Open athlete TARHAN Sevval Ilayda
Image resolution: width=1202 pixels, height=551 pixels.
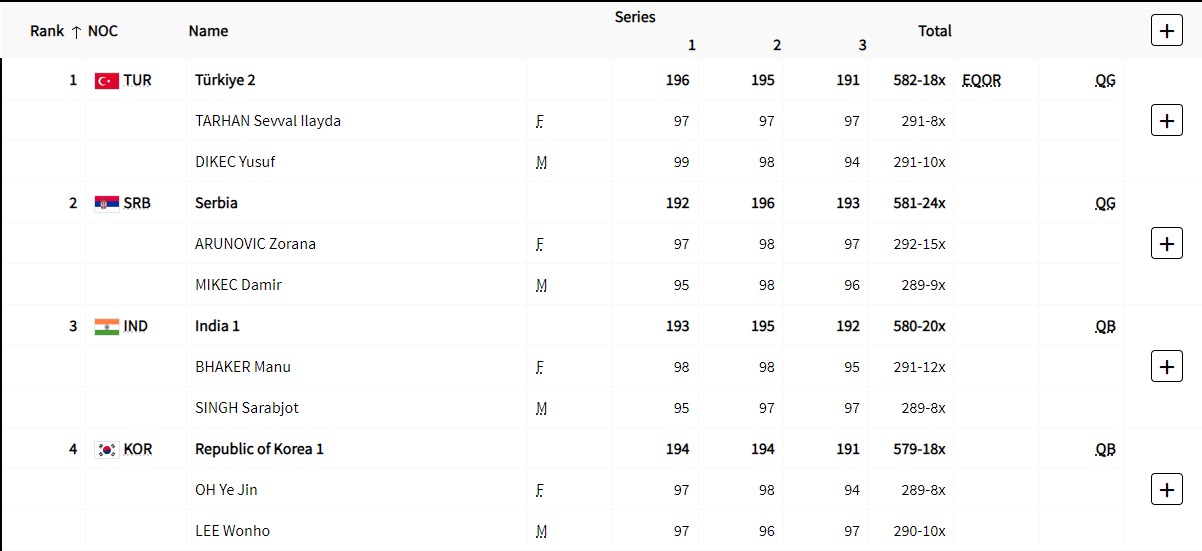(268, 121)
